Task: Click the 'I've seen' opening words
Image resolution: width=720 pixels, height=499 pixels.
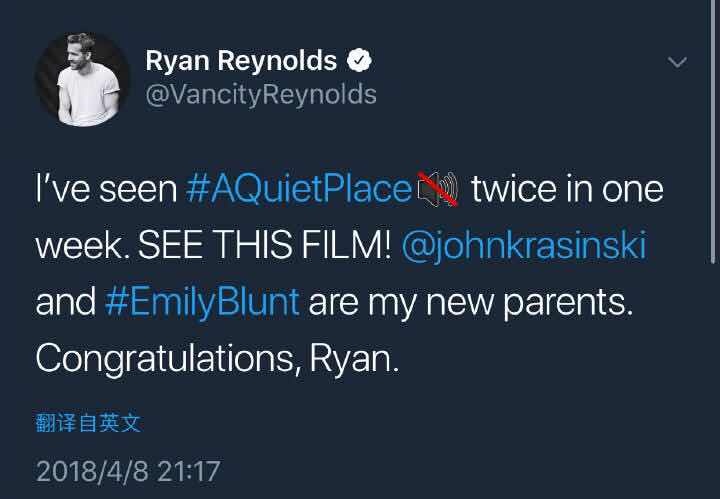Action: [106, 189]
